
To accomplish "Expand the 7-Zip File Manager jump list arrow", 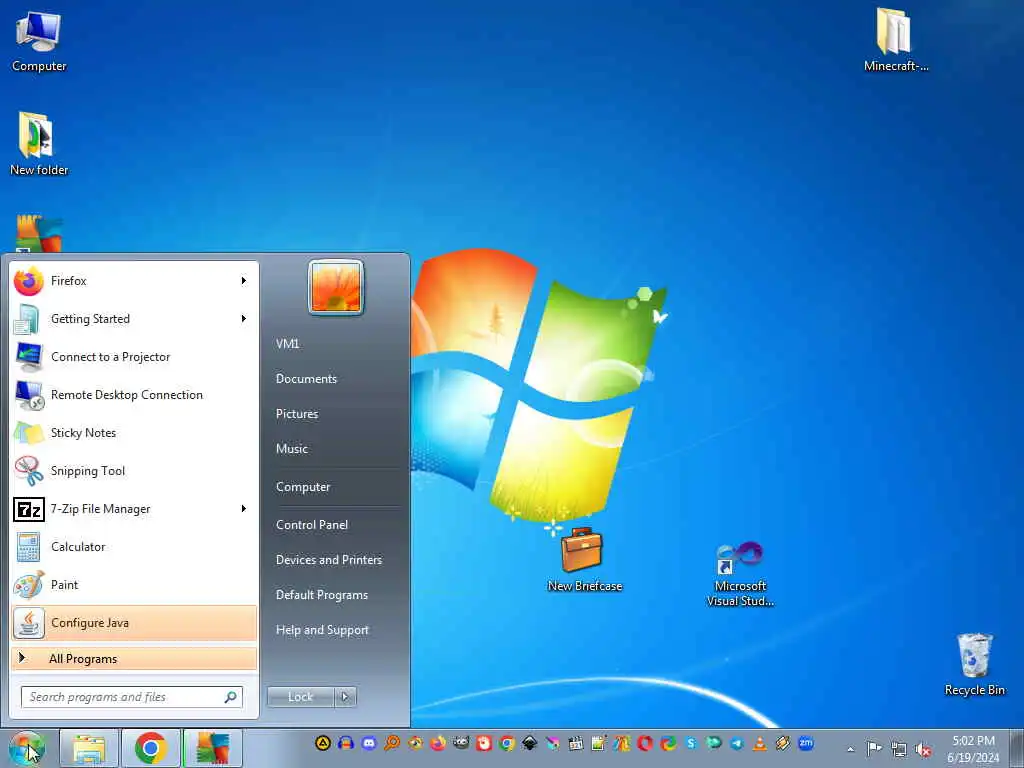I will 244,509.
